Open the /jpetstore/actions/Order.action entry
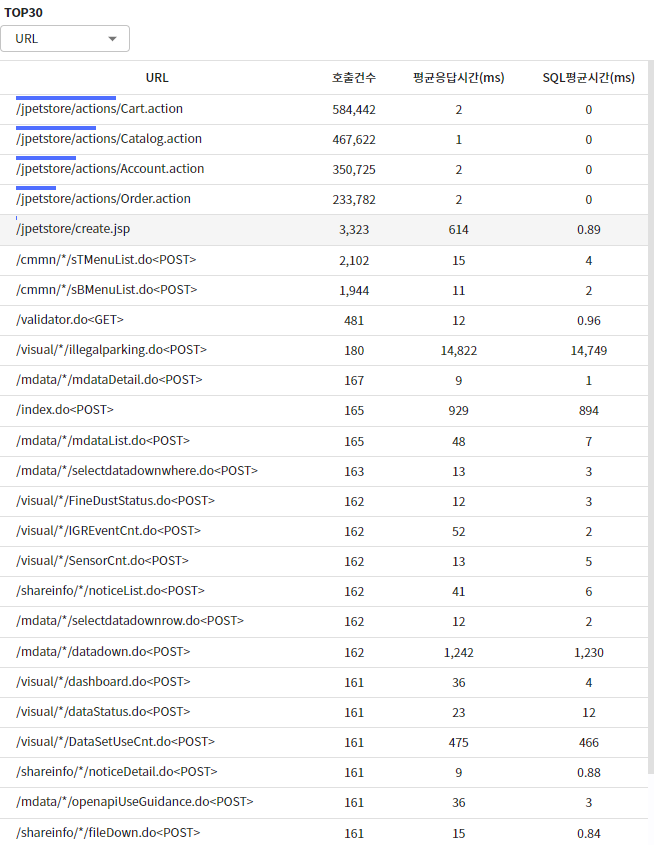The height and width of the screenshot is (845, 656). (x=104, y=200)
